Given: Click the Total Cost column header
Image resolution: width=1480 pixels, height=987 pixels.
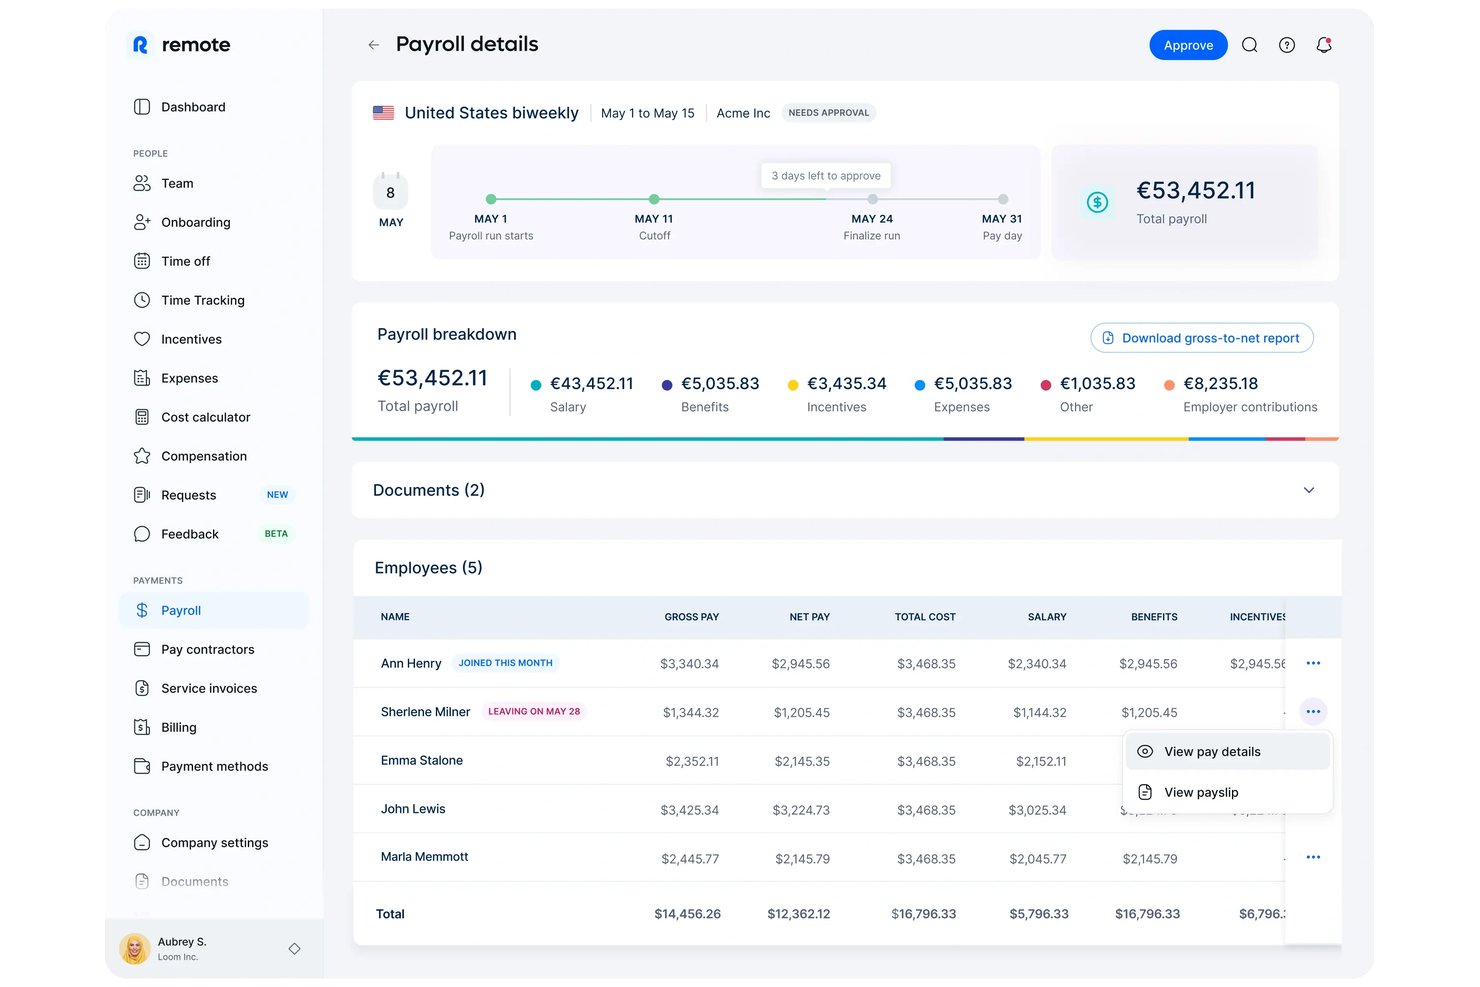Looking at the screenshot, I should [x=925, y=617].
